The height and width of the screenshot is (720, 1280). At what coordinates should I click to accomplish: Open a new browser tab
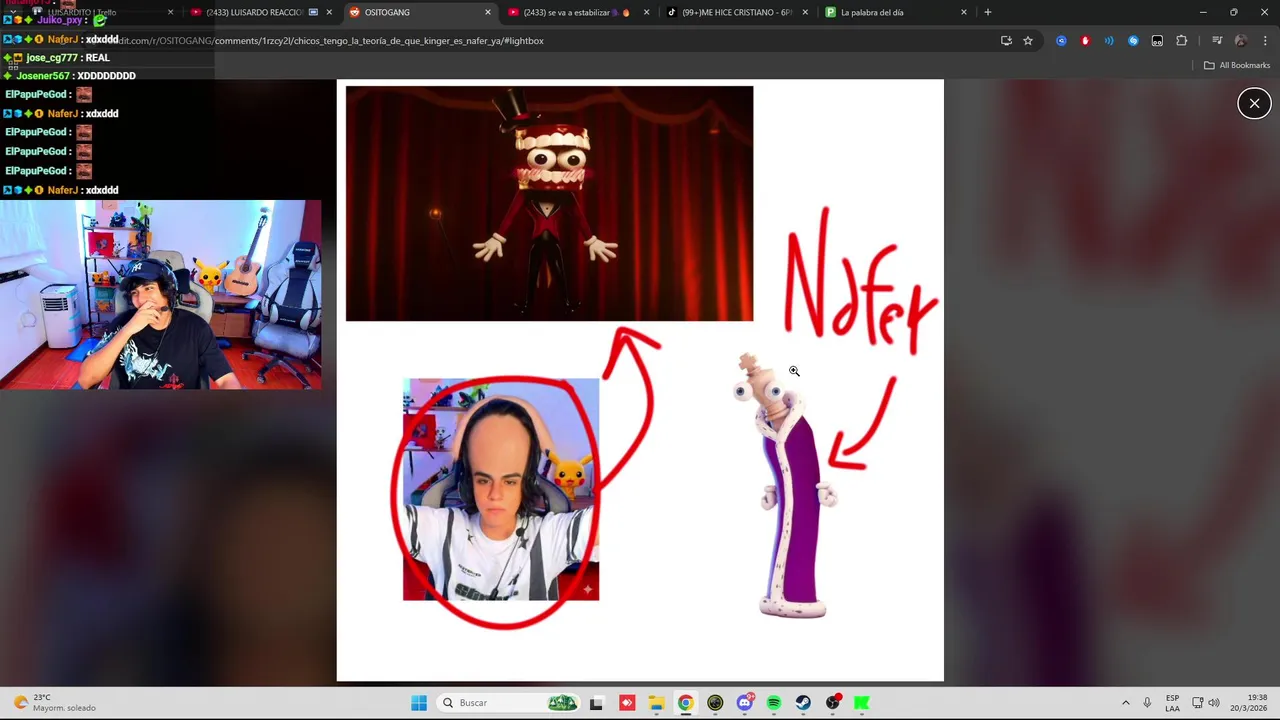[987, 12]
